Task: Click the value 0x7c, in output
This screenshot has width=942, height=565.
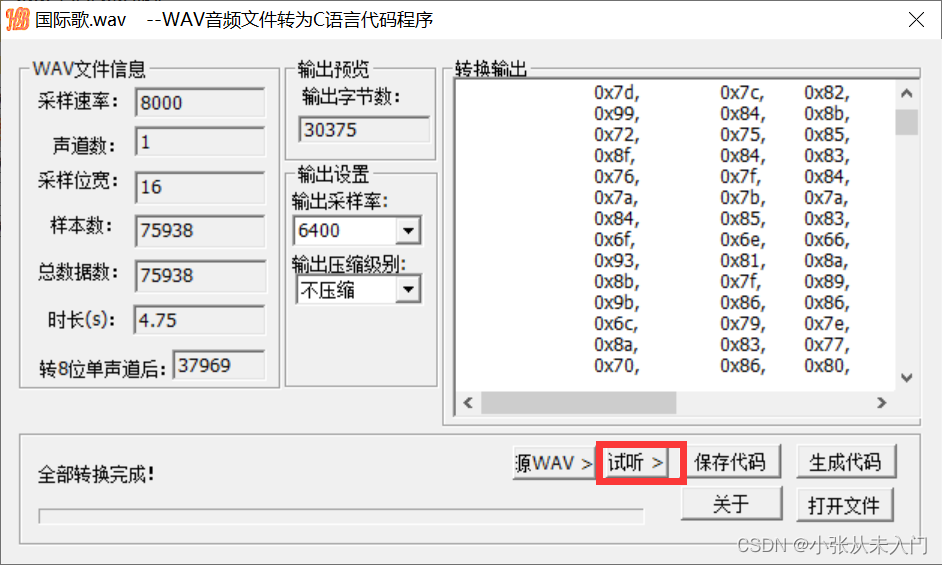Action: [743, 93]
